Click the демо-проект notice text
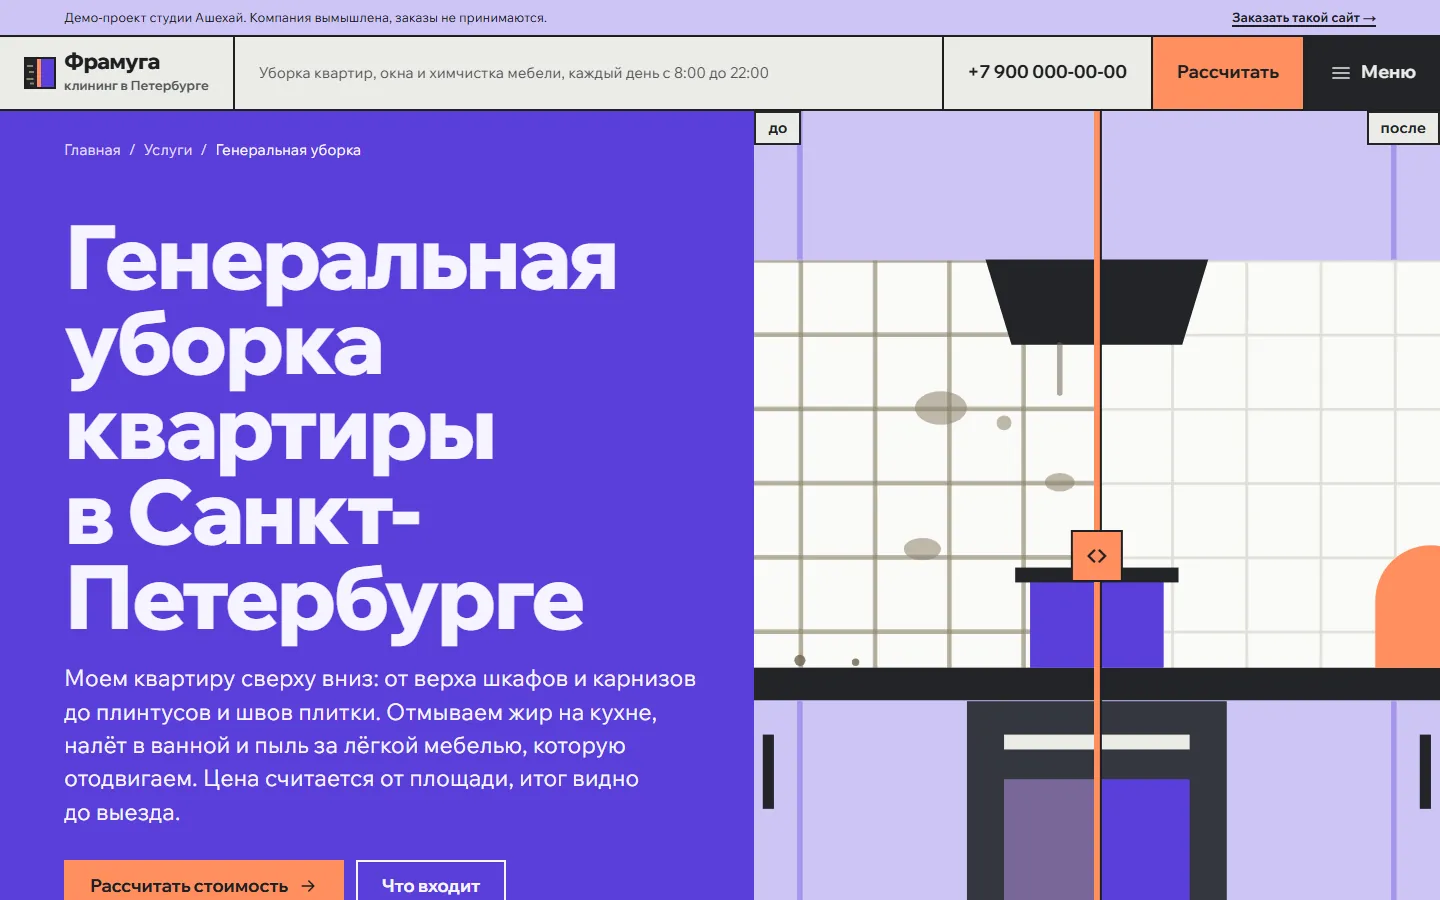Image resolution: width=1440 pixels, height=900 pixels. coord(305,18)
